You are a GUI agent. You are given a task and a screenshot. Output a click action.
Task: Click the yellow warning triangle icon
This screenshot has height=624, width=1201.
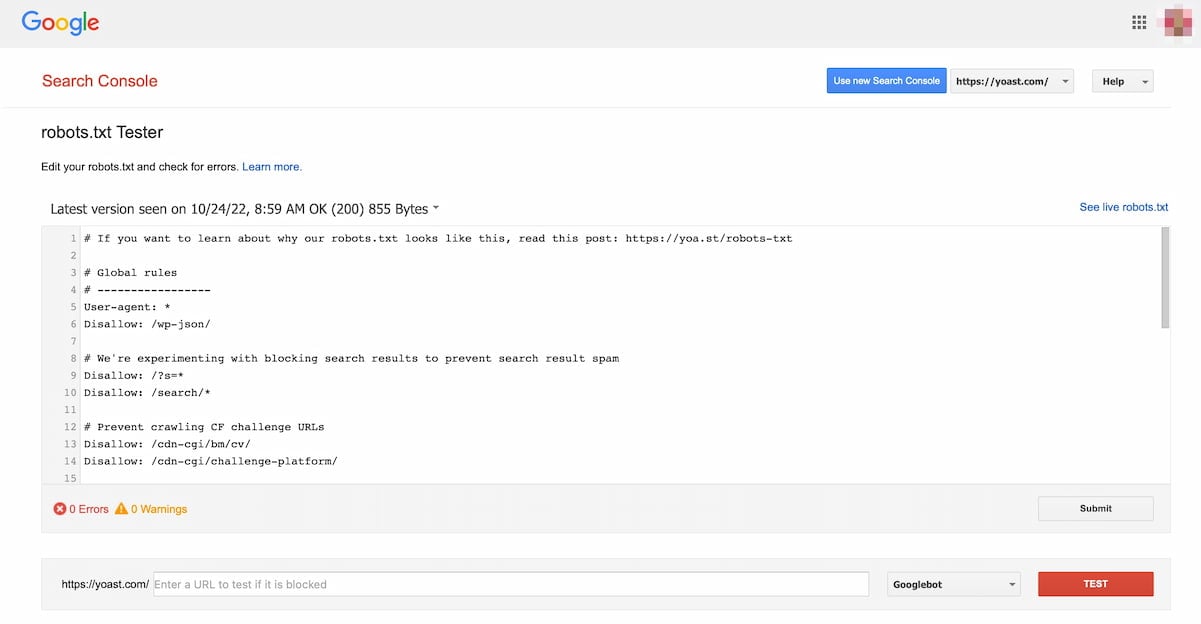pyautogui.click(x=121, y=509)
